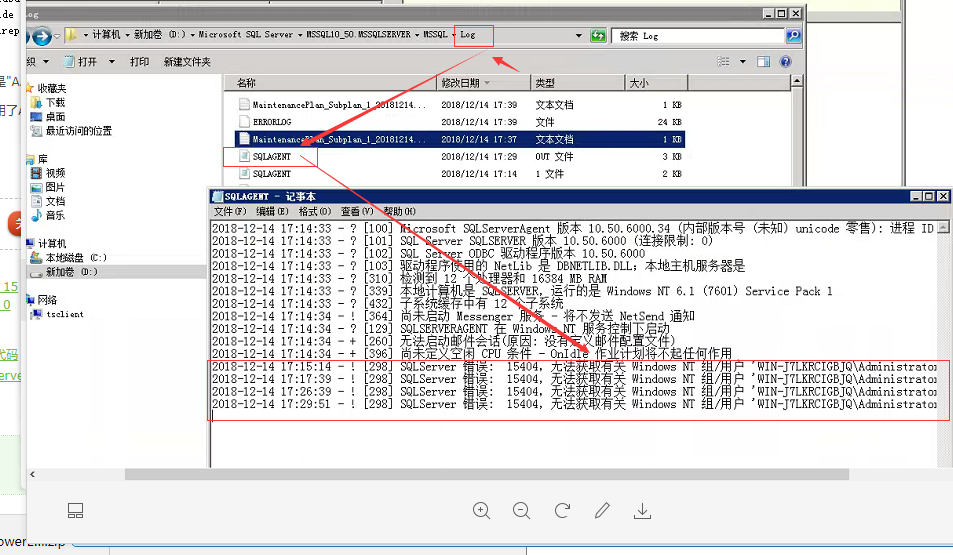
Task: Click the zoom in magnifier icon
Action: tap(482, 511)
